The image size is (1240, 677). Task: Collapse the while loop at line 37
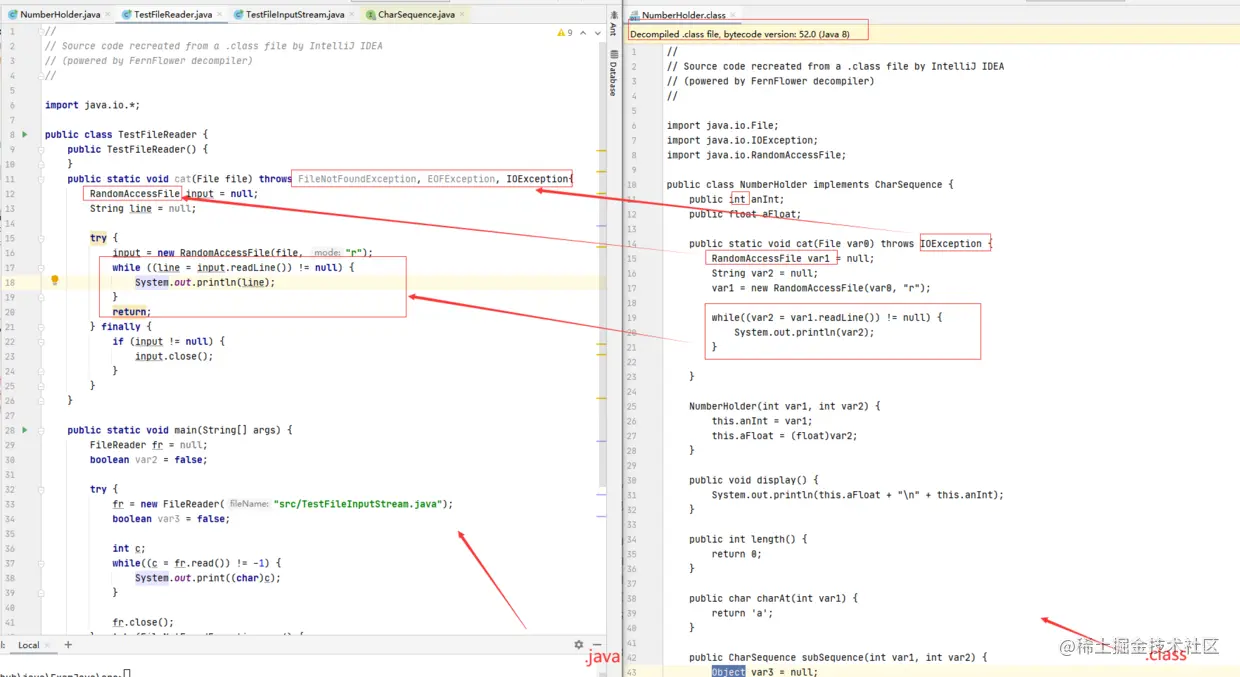pyautogui.click(x=40, y=563)
